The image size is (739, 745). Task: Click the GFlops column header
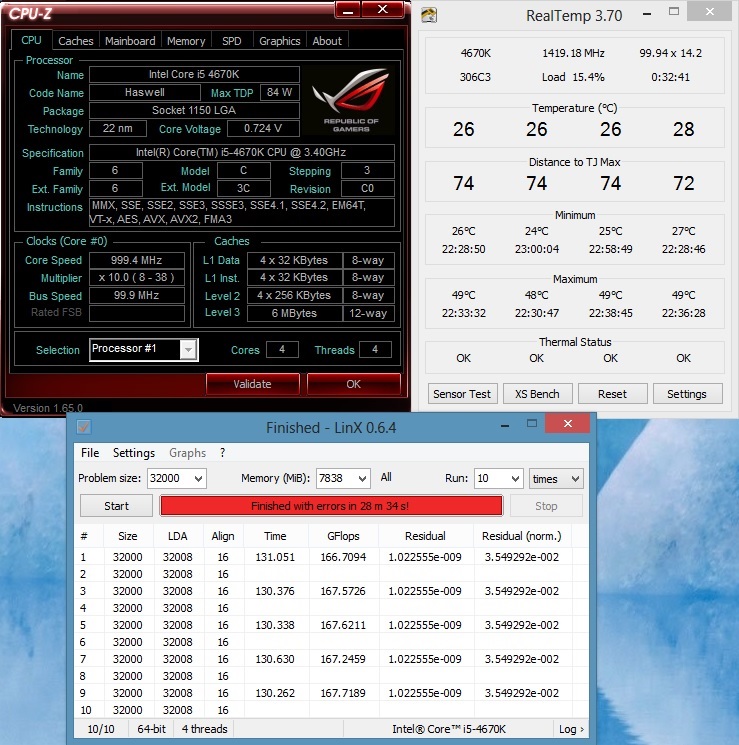click(x=343, y=536)
